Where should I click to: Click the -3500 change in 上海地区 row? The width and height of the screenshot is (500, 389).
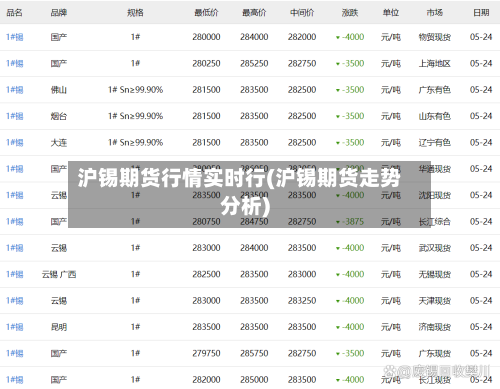[x=350, y=63]
